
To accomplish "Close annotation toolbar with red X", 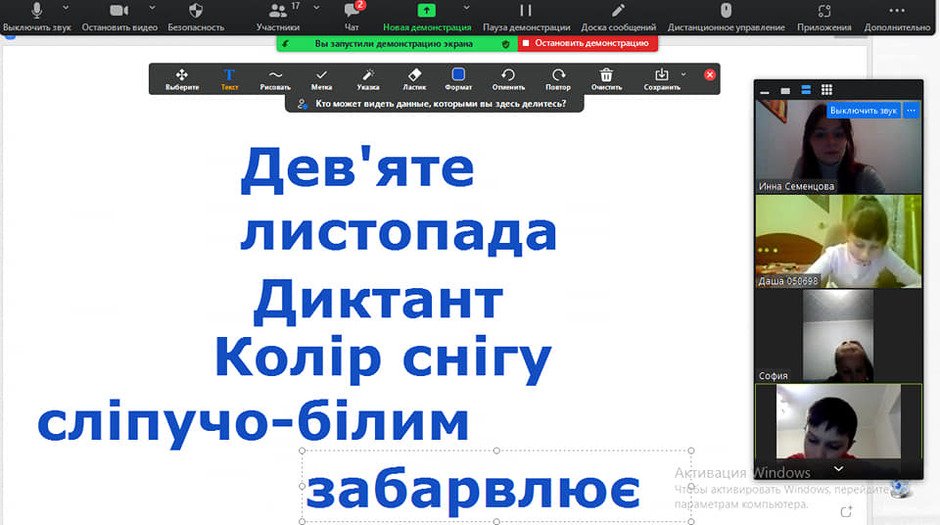I will (x=710, y=75).
